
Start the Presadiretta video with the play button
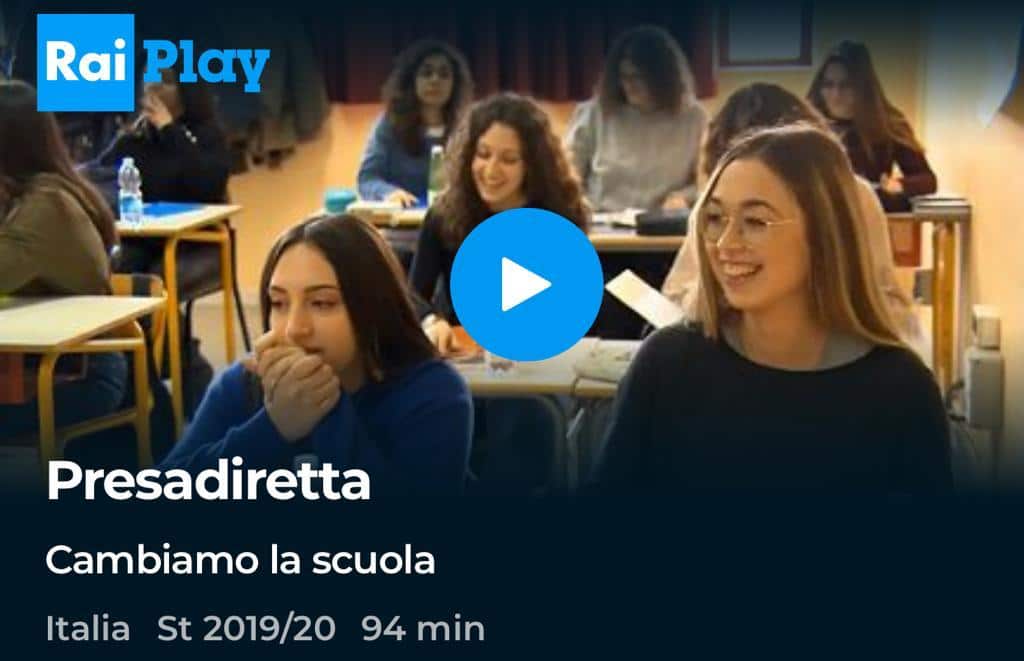(x=526, y=285)
